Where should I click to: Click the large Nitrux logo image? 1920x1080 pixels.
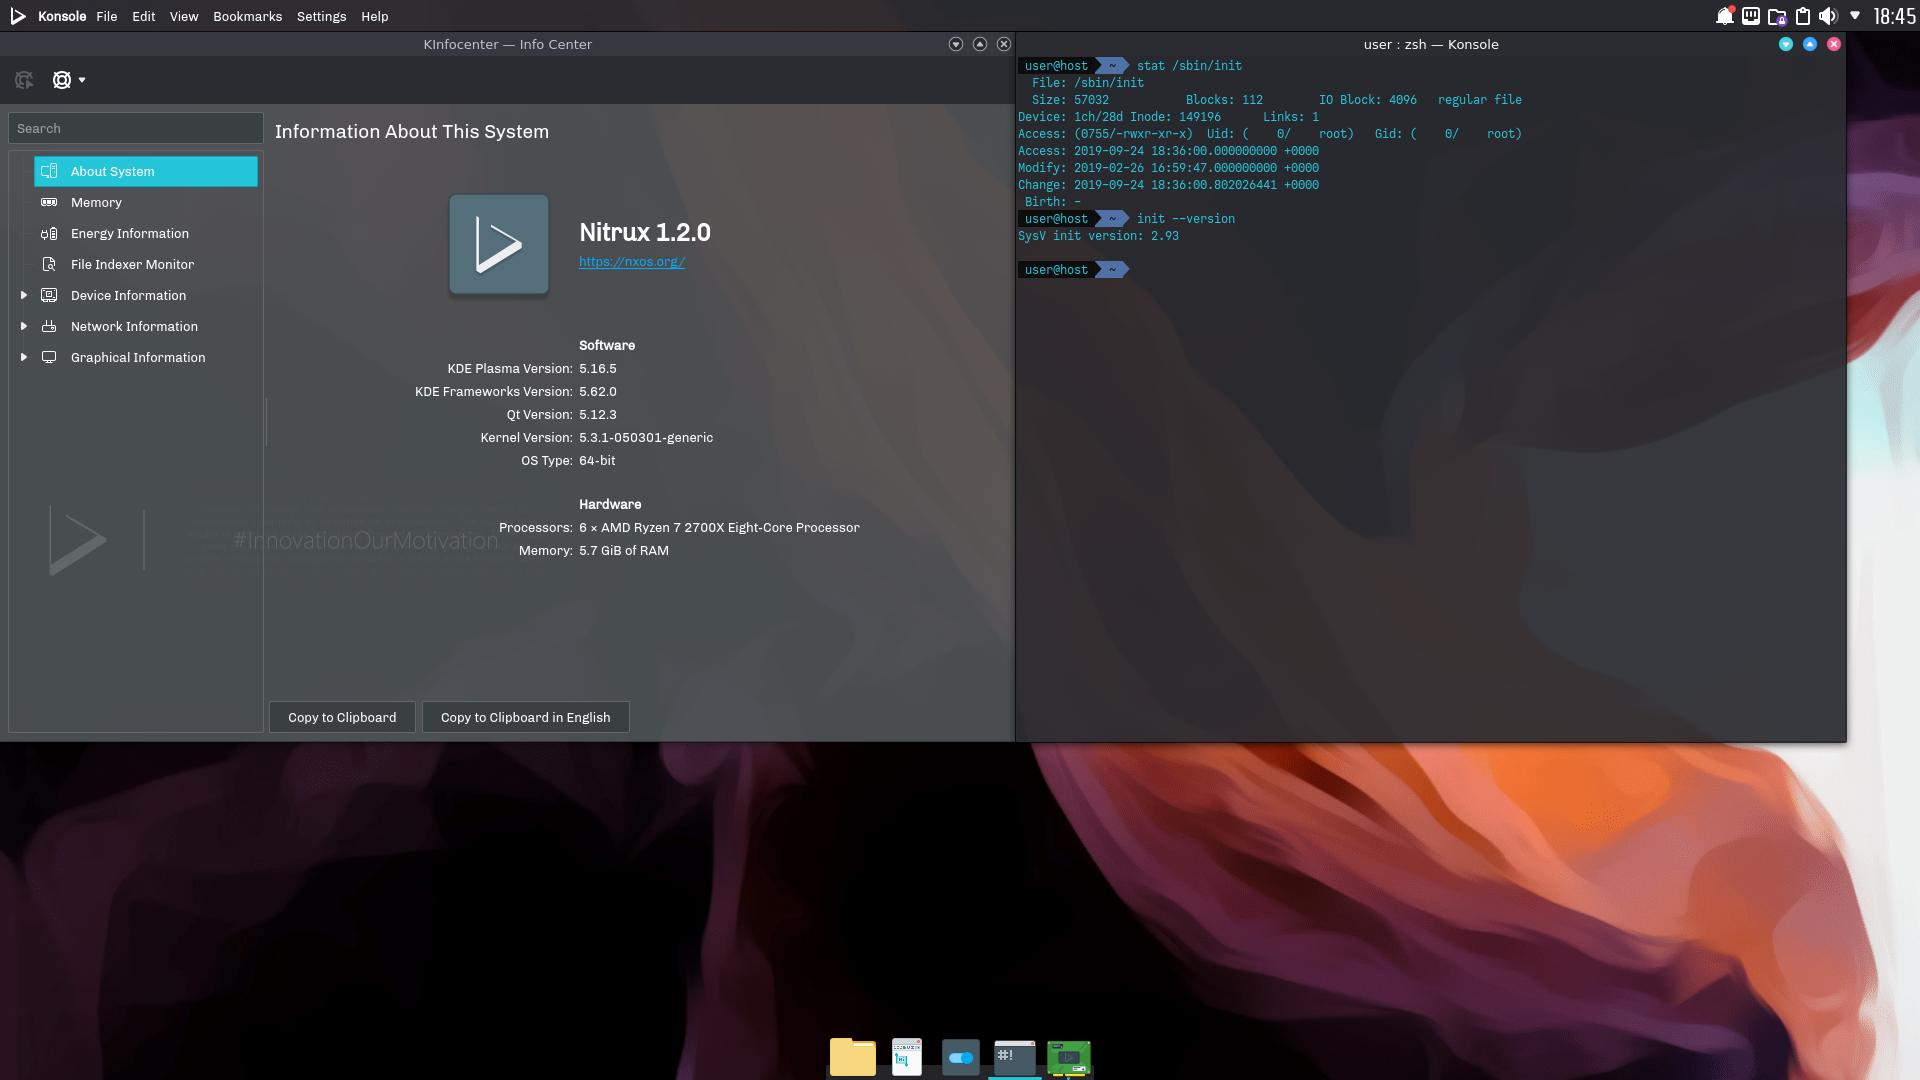(x=499, y=245)
